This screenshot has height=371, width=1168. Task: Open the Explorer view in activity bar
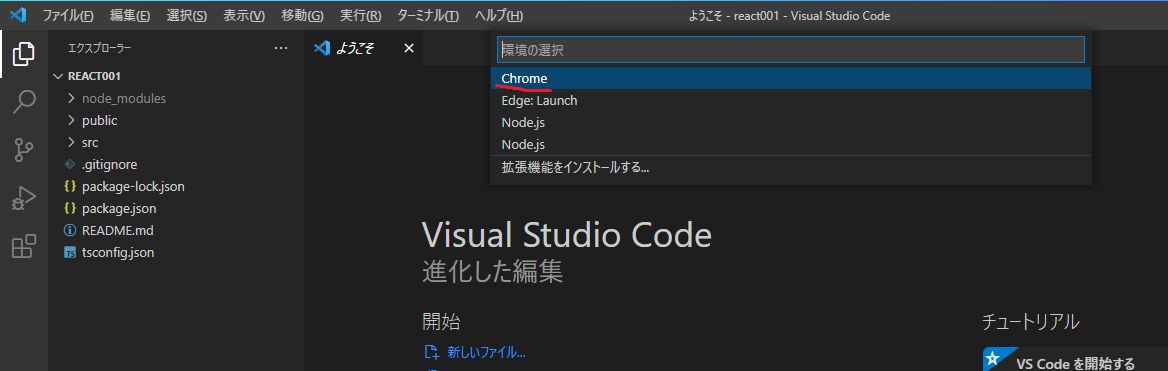24,54
